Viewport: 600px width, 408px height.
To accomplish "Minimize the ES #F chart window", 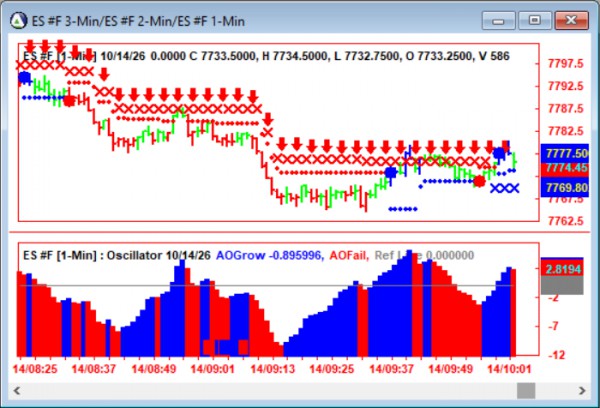I will click(499, 20).
